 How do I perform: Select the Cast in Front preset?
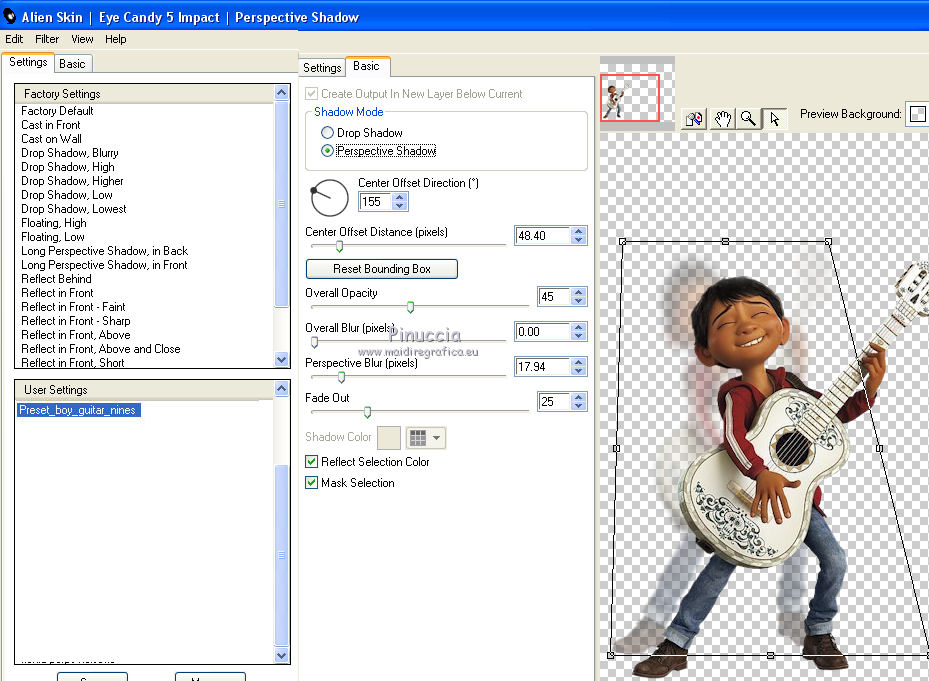(x=50, y=125)
